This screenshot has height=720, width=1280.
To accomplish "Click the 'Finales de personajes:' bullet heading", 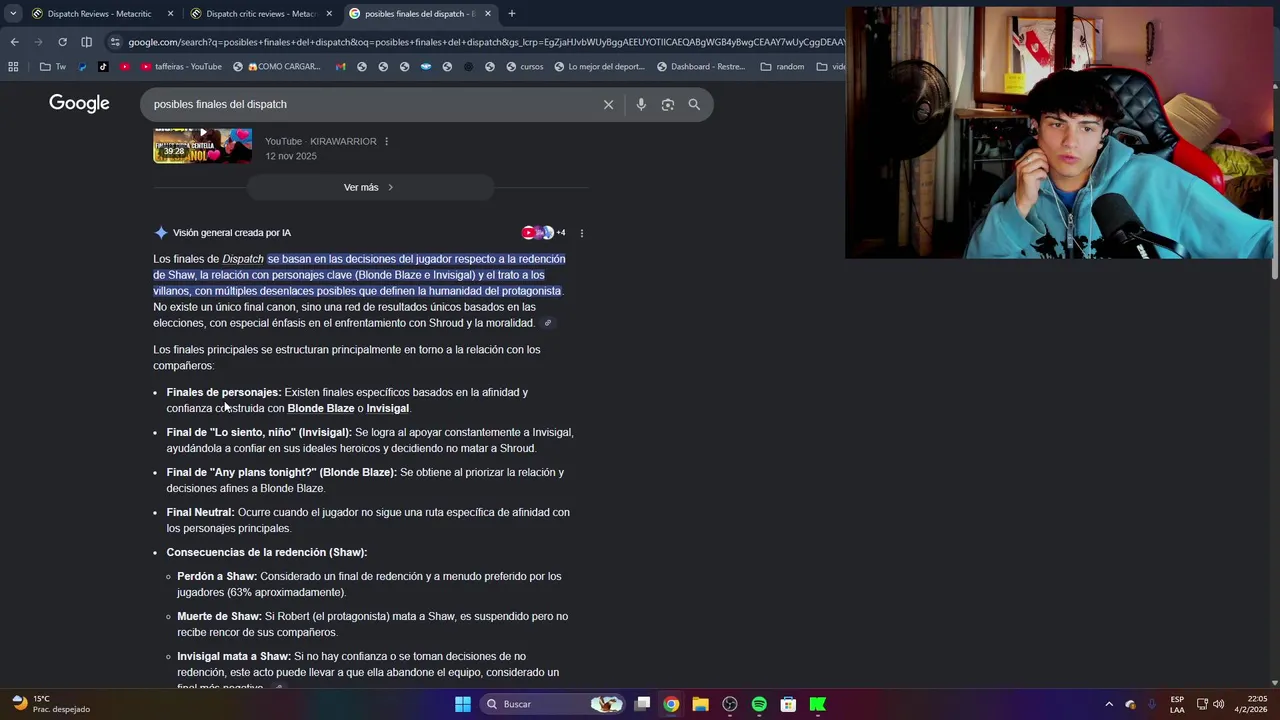I will [x=224, y=392].
